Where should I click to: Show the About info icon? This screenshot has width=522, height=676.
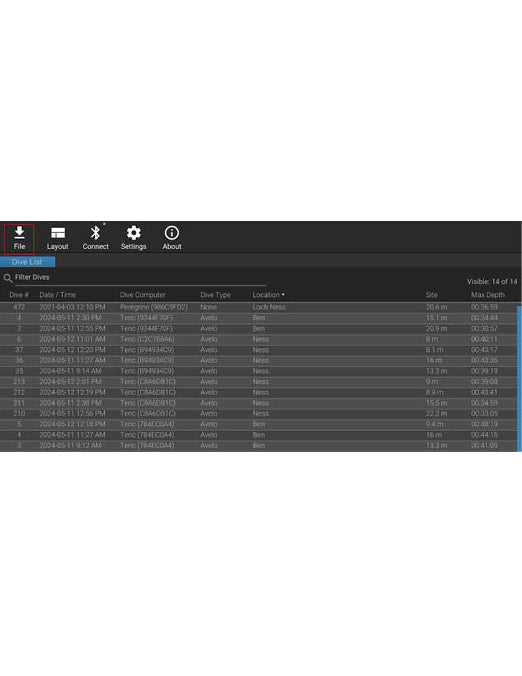(x=172, y=233)
